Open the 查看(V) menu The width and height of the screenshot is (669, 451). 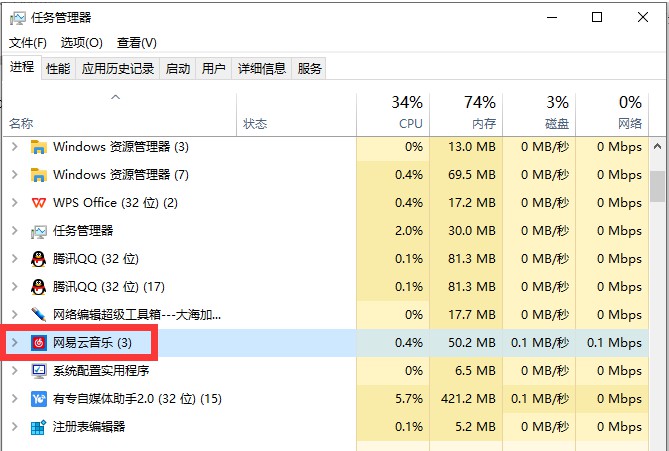[137, 43]
